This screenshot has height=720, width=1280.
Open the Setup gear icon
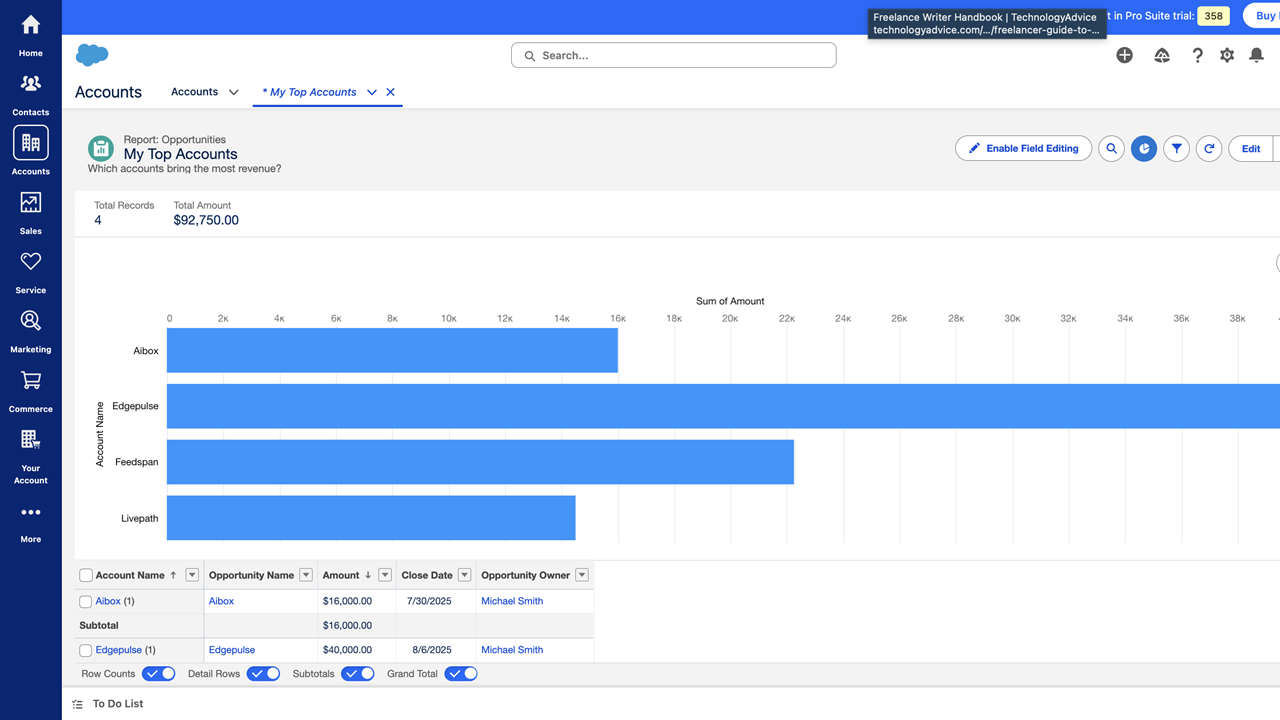click(1227, 56)
